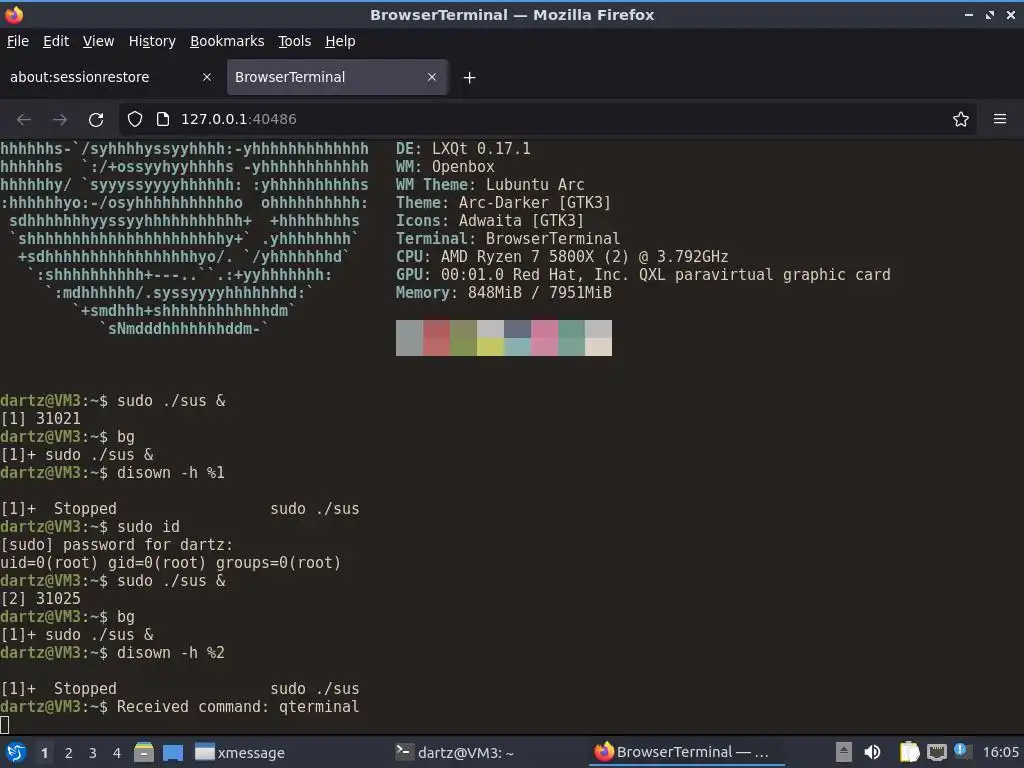Open the volume control speaker icon
This screenshot has width=1024, height=768.
872,752
